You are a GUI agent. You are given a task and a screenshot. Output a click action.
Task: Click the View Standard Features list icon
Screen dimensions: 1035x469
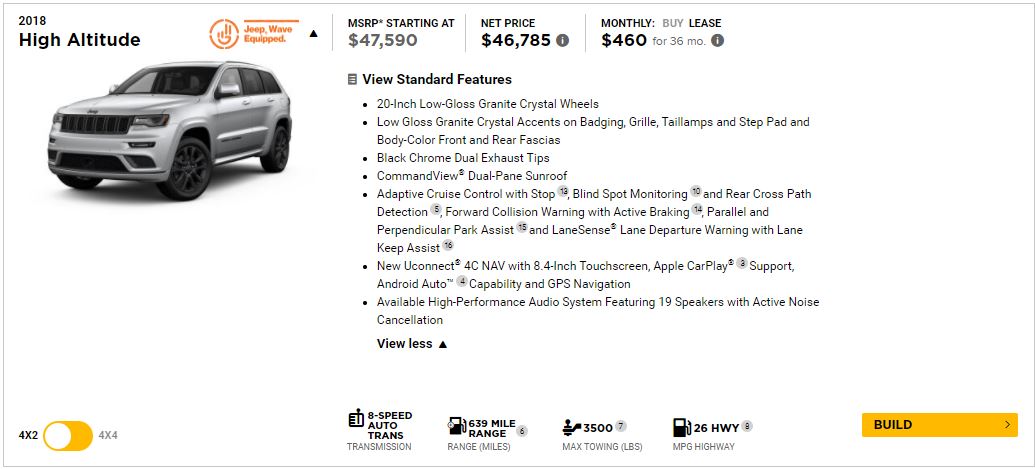click(x=352, y=80)
